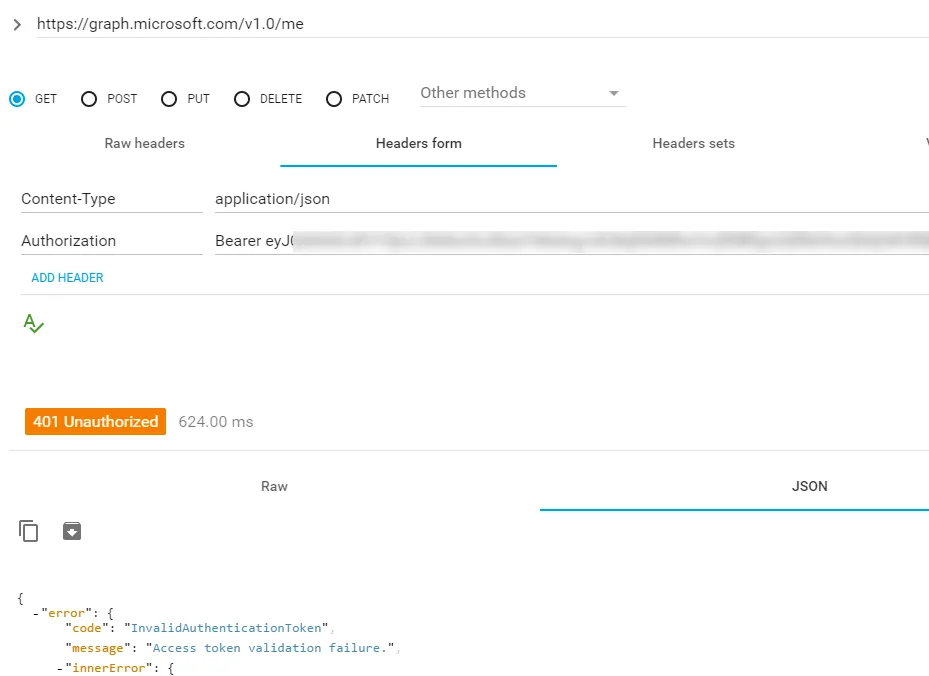This screenshot has height=676, width=929.
Task: Click the "Access token validation failure." message
Action: pyautogui.click(x=270, y=648)
